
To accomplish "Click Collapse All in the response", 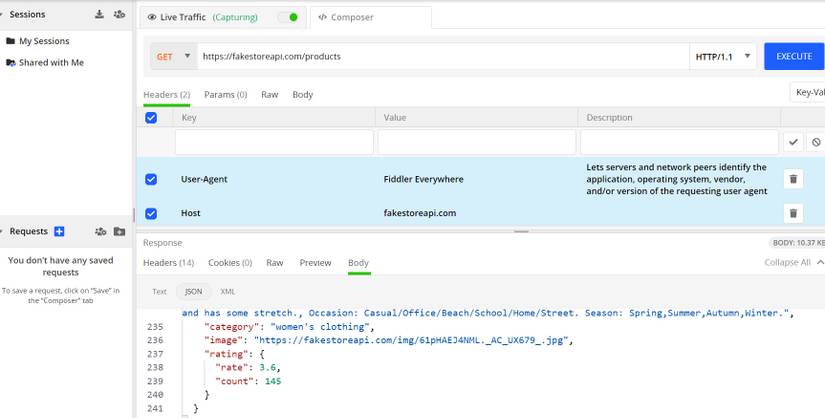I will click(793, 262).
